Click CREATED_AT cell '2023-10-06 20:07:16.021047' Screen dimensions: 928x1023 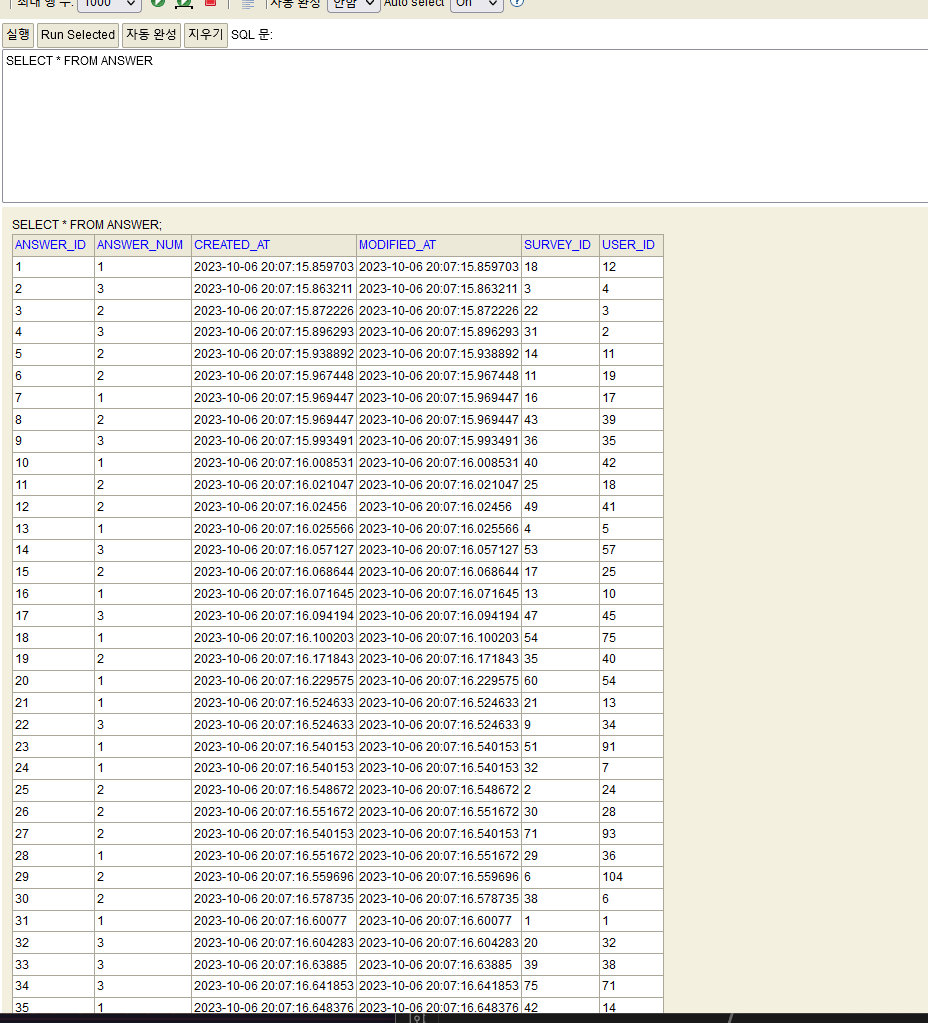[x=273, y=485]
